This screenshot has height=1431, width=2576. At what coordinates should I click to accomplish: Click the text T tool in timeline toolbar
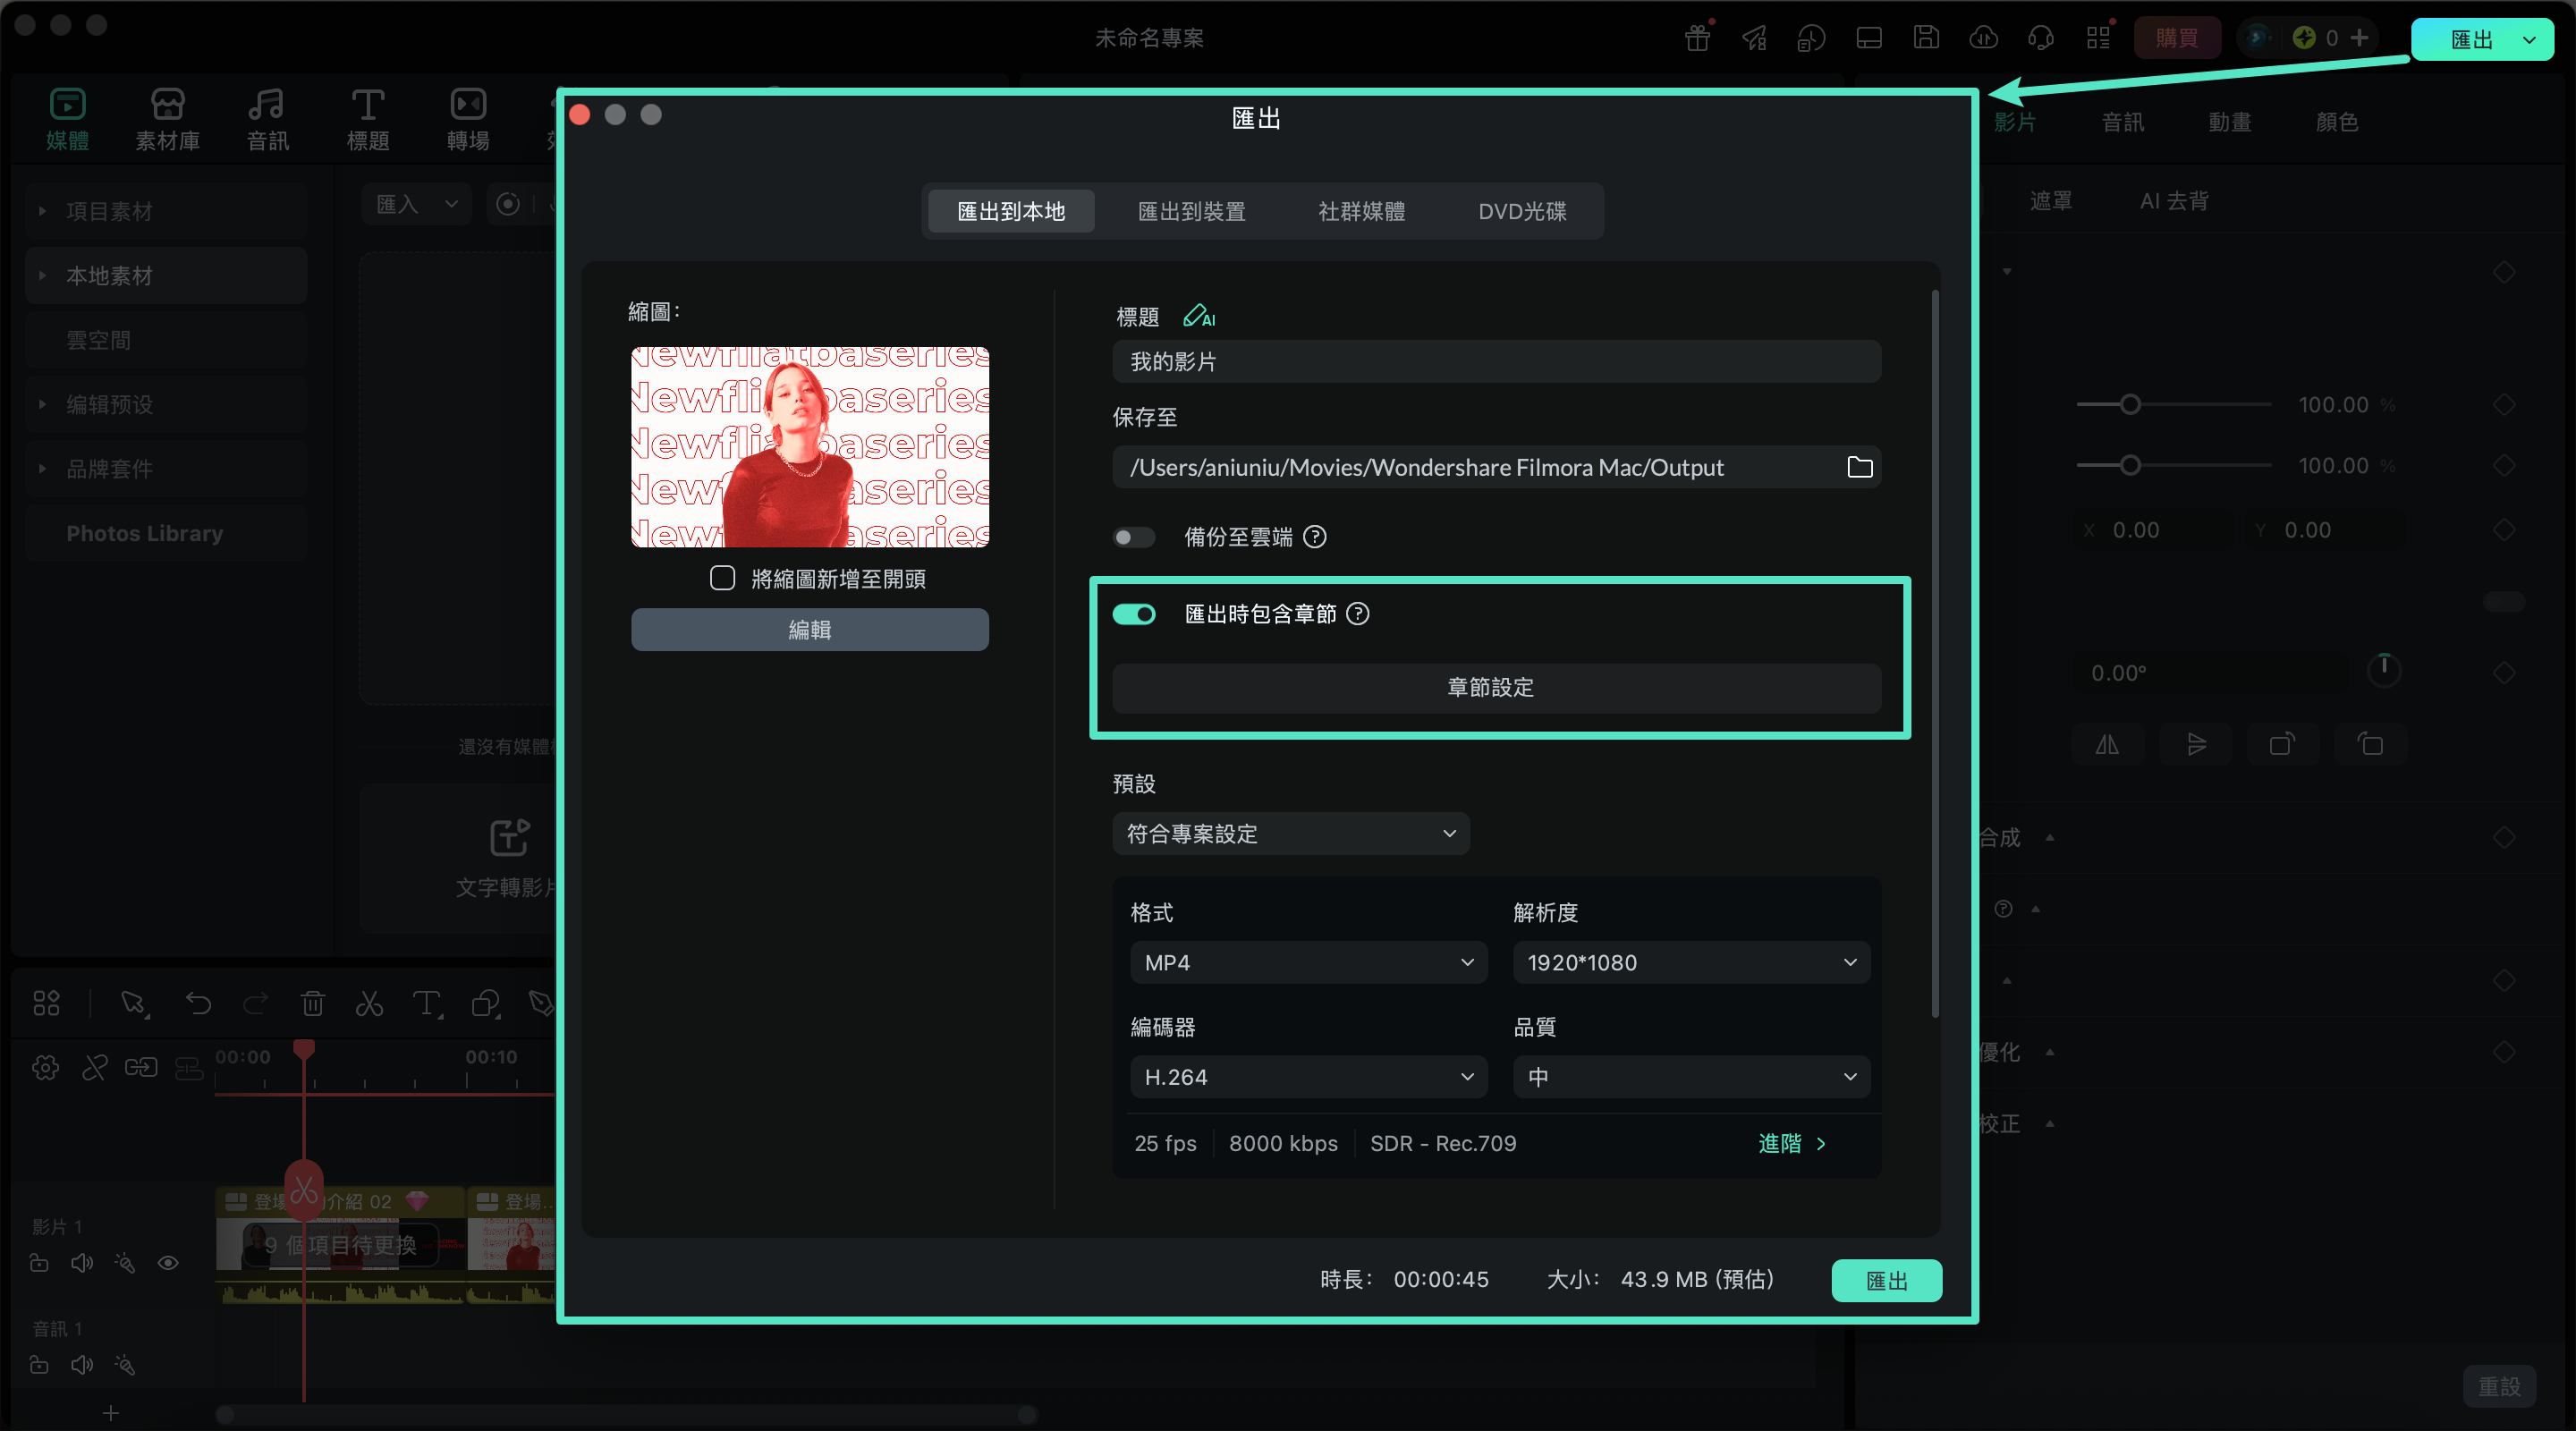[427, 1003]
